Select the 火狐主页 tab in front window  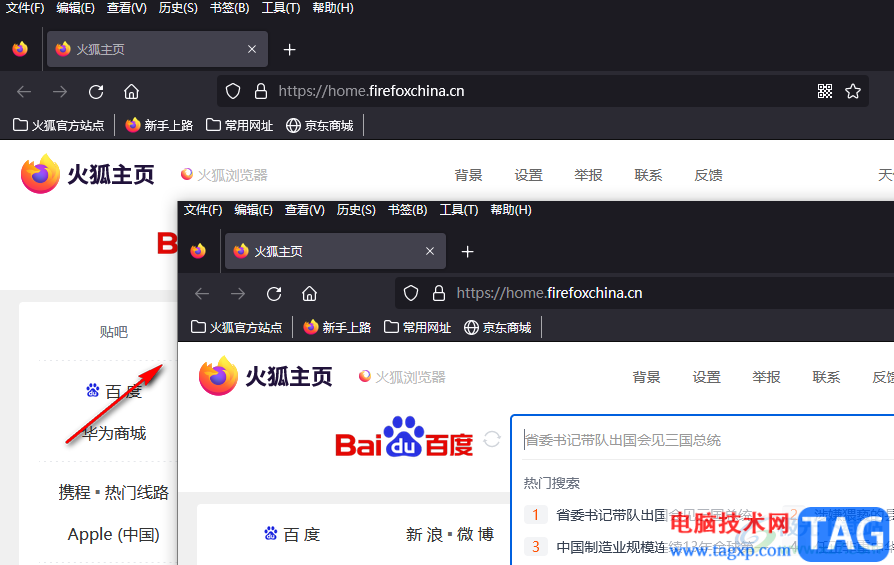pos(335,251)
